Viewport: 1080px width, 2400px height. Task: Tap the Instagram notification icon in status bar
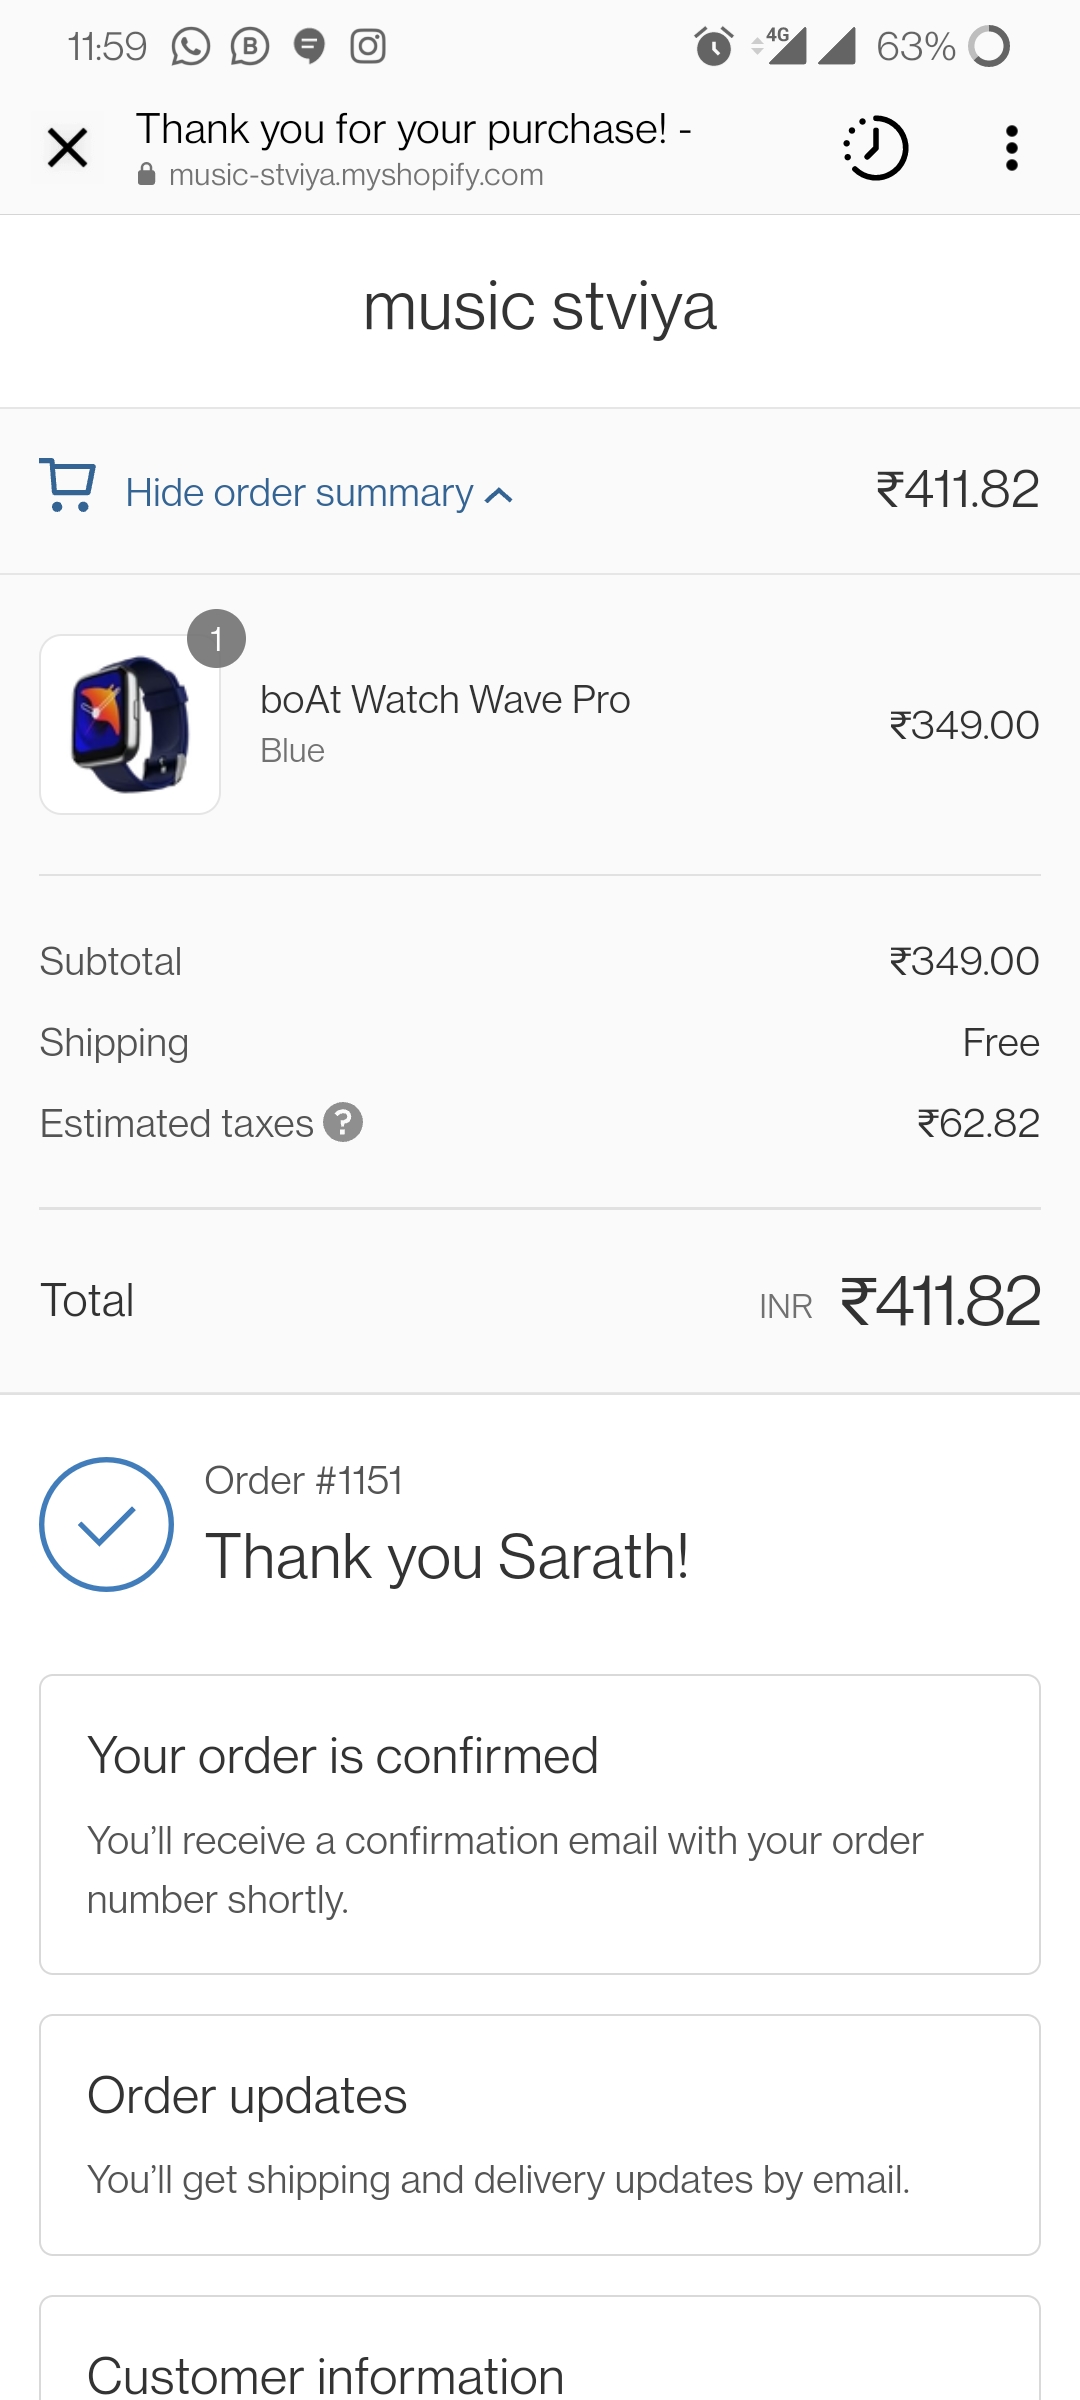368,46
